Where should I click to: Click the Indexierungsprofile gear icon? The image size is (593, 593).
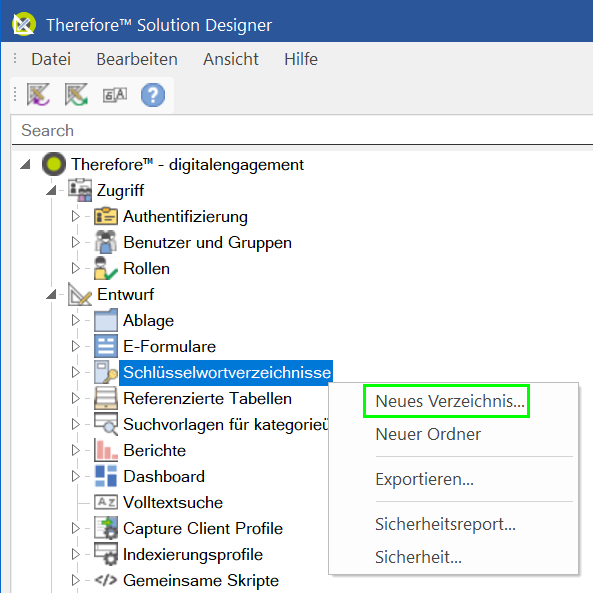106,554
